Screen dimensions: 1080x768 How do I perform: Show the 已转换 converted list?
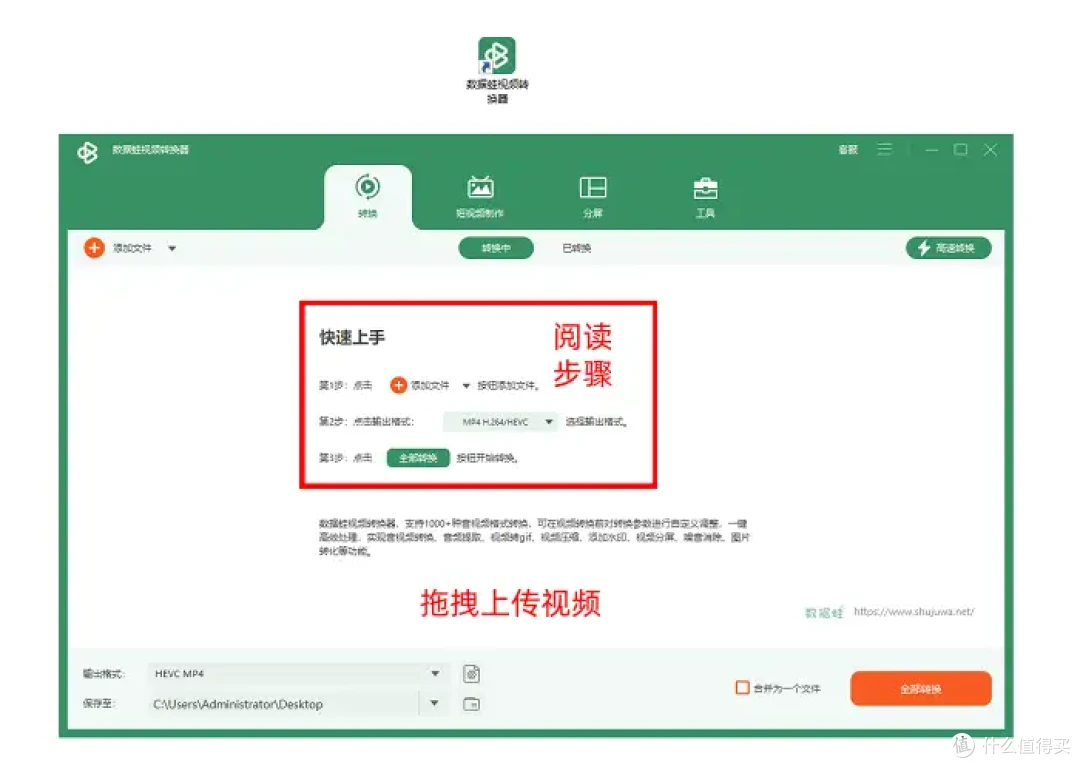point(577,248)
